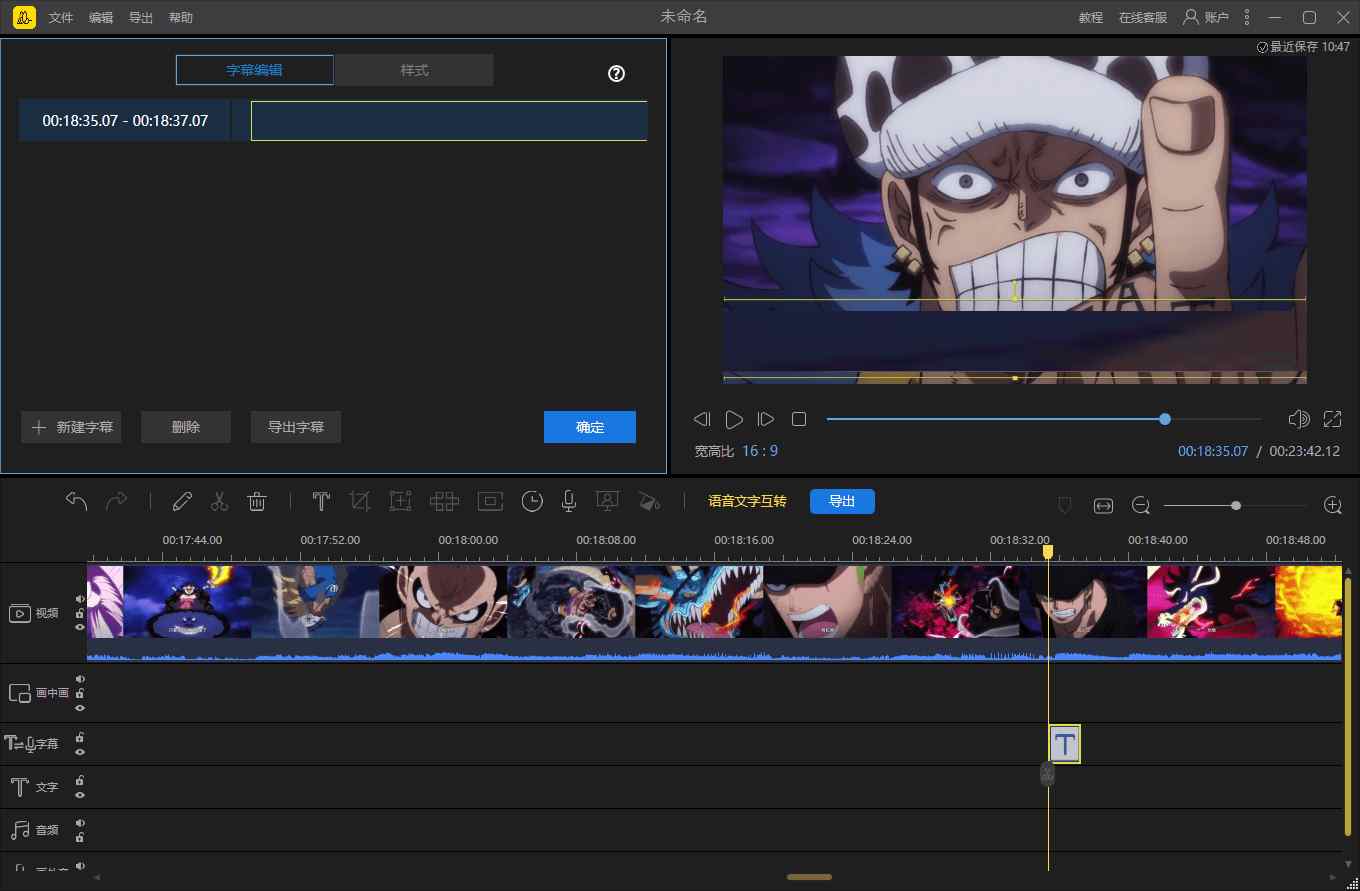The height and width of the screenshot is (891, 1360).
Task: Click the zoom-region tool icon
Action: [x=400, y=501]
